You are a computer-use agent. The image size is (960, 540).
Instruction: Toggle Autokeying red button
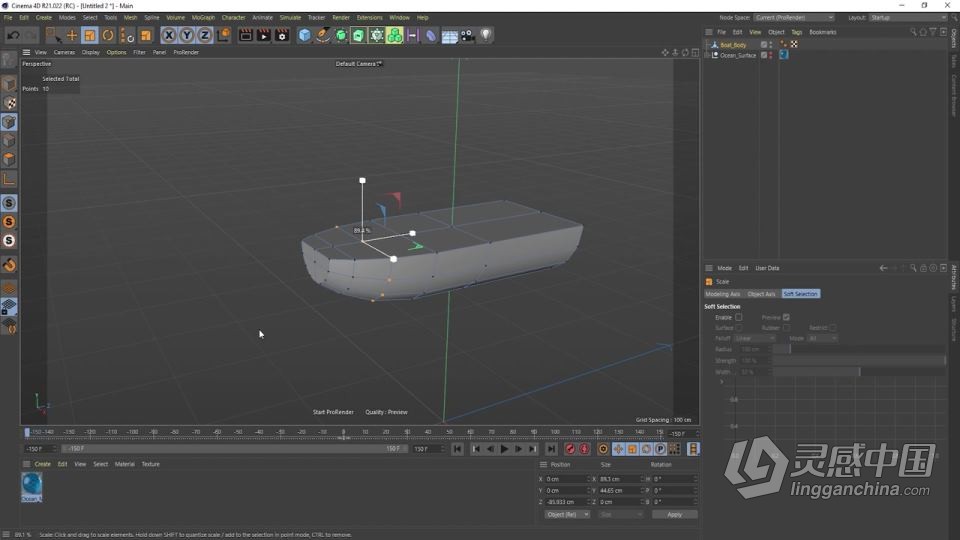[584, 449]
